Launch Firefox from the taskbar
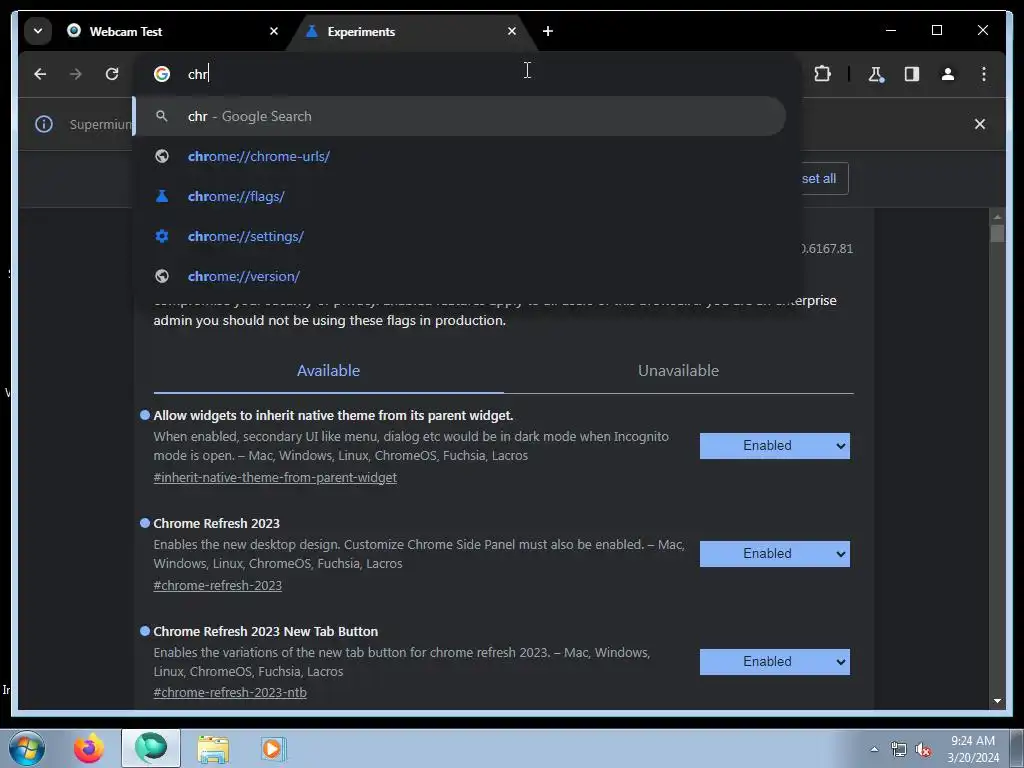Image resolution: width=1024 pixels, height=768 pixels. coord(89,748)
